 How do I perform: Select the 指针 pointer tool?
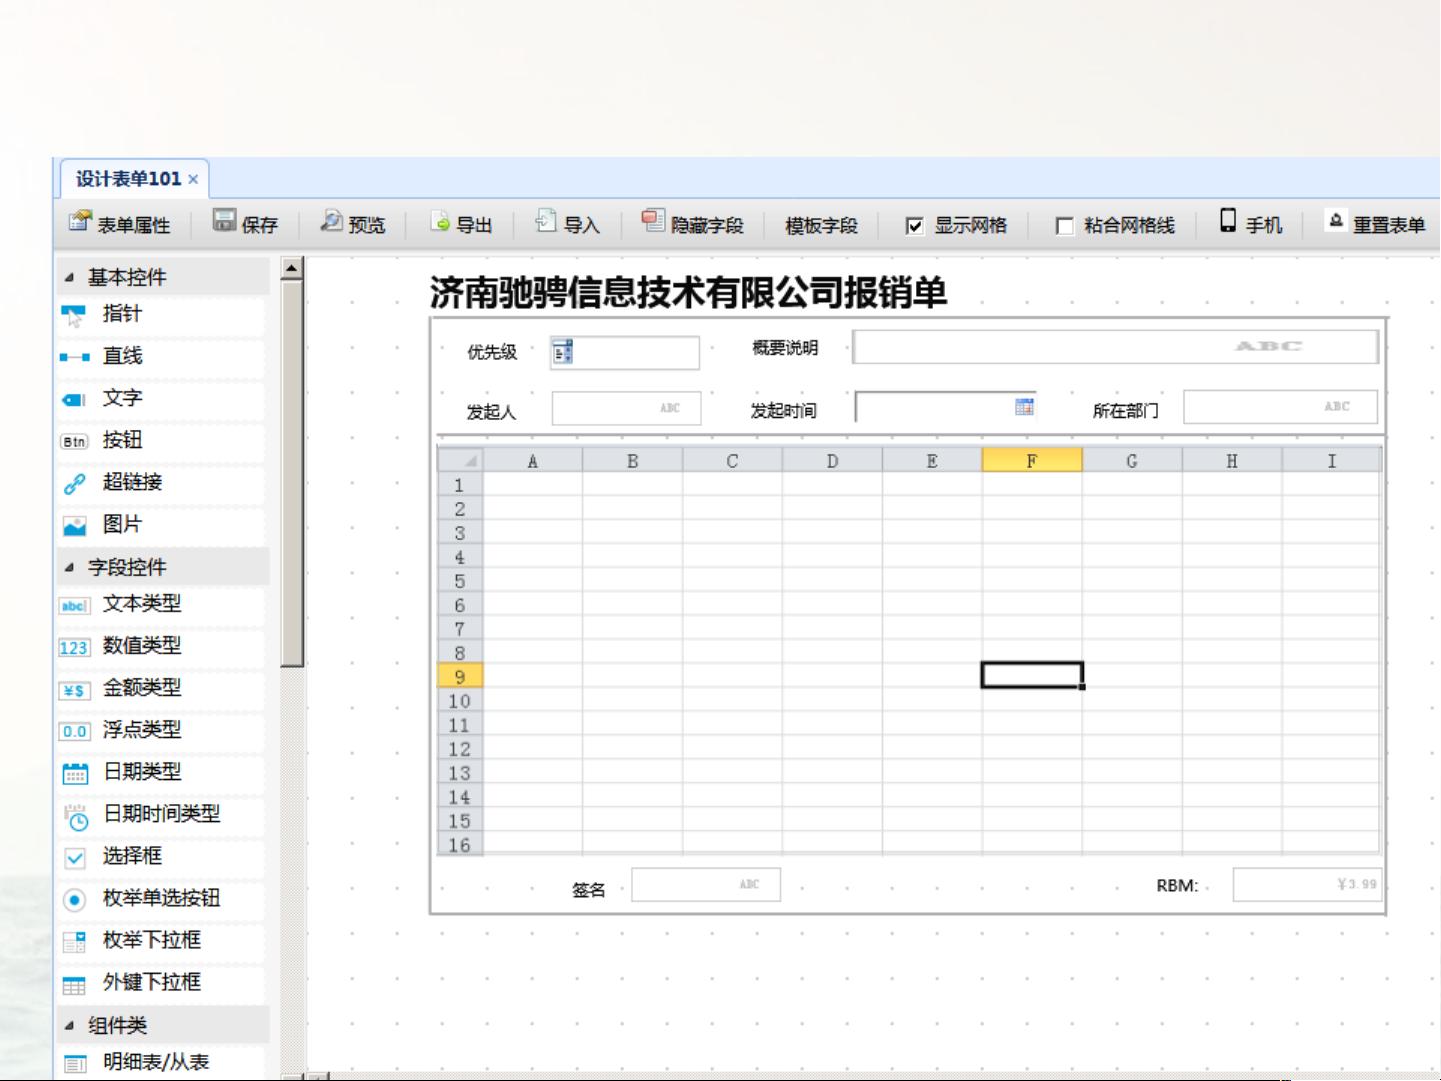(162, 314)
